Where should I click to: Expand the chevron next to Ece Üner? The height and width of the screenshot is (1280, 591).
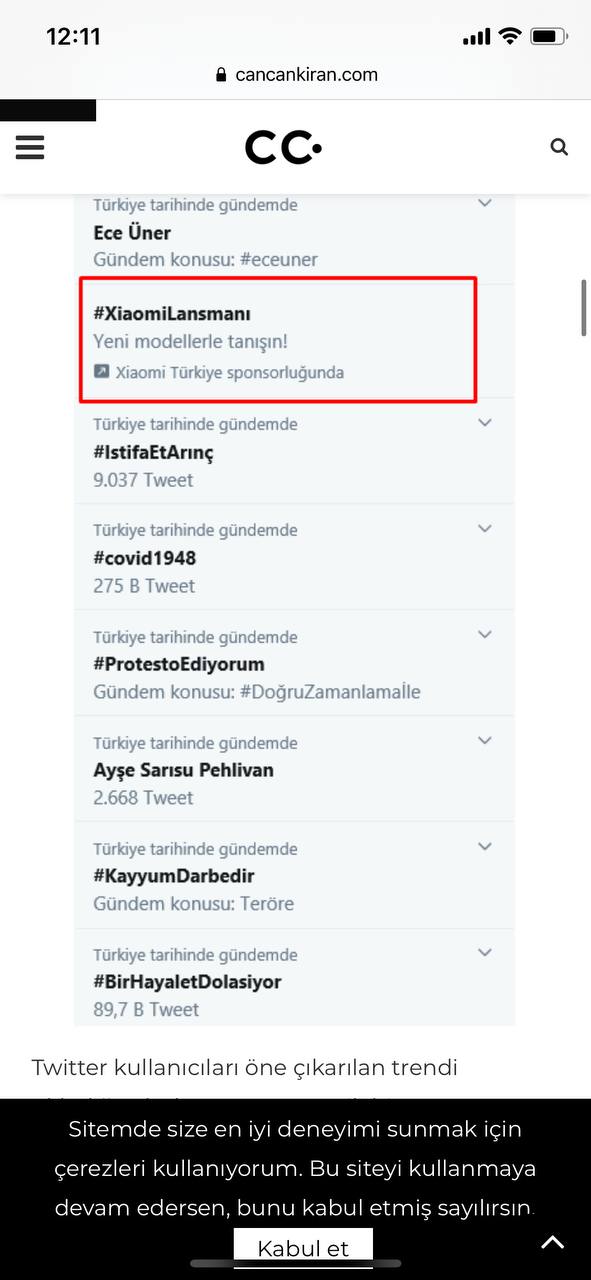pyautogui.click(x=485, y=203)
